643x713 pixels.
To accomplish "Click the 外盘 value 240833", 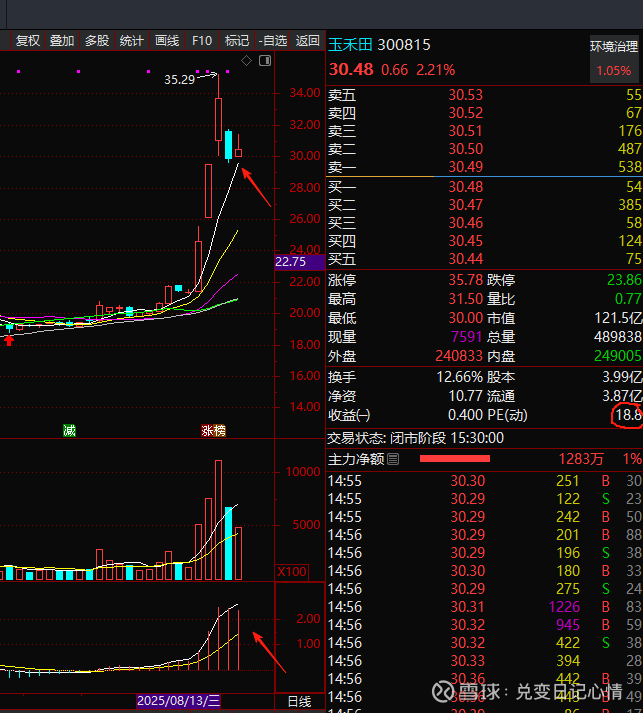I will (x=459, y=356).
